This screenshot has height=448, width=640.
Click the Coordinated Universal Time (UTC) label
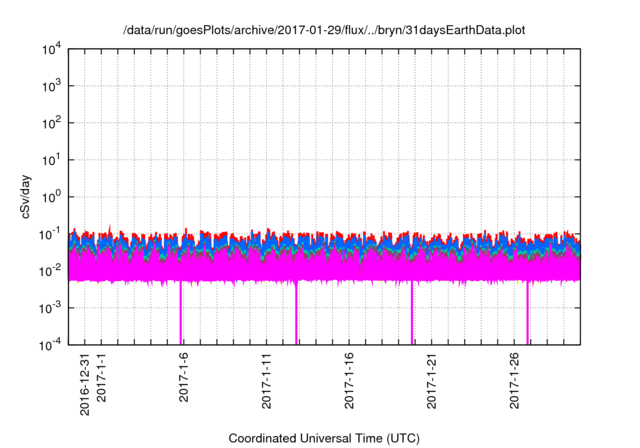coord(324,438)
